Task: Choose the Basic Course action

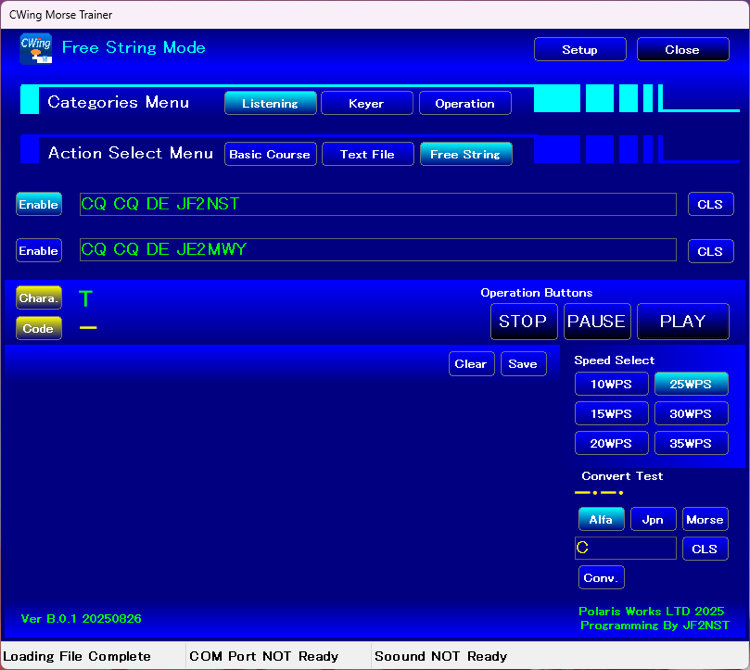Action: tap(270, 154)
